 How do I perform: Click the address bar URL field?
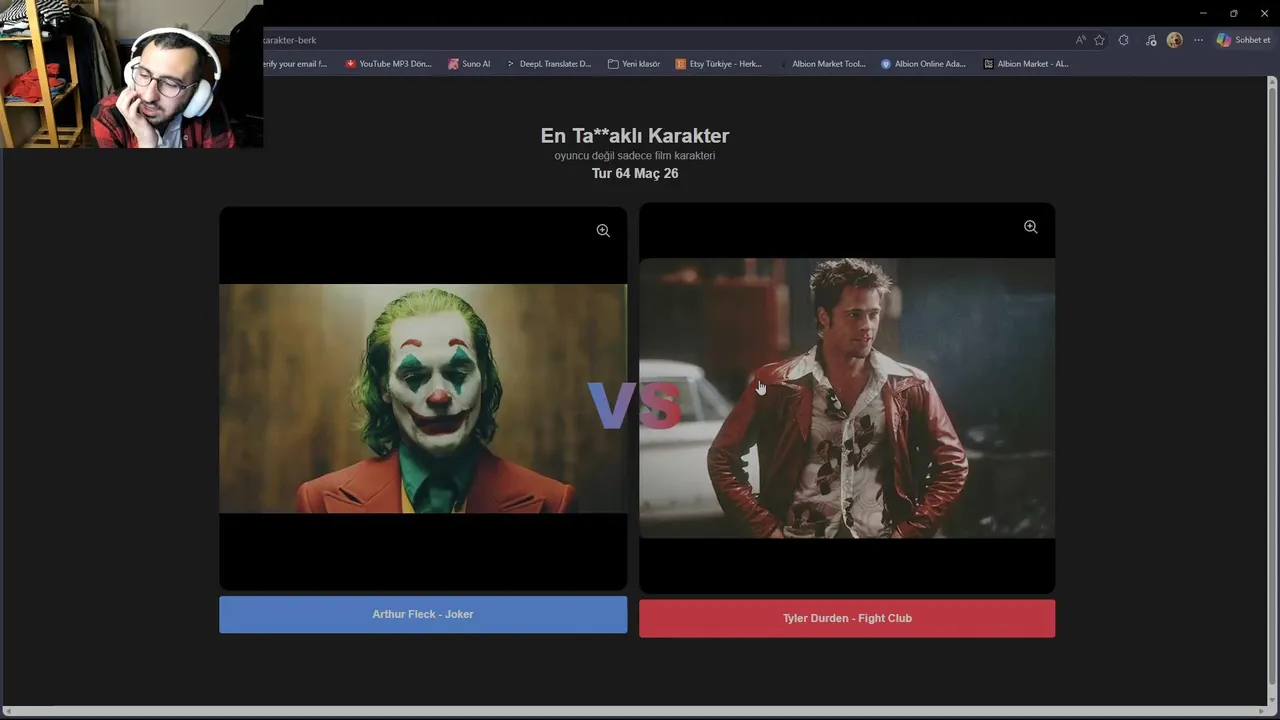[665, 40]
